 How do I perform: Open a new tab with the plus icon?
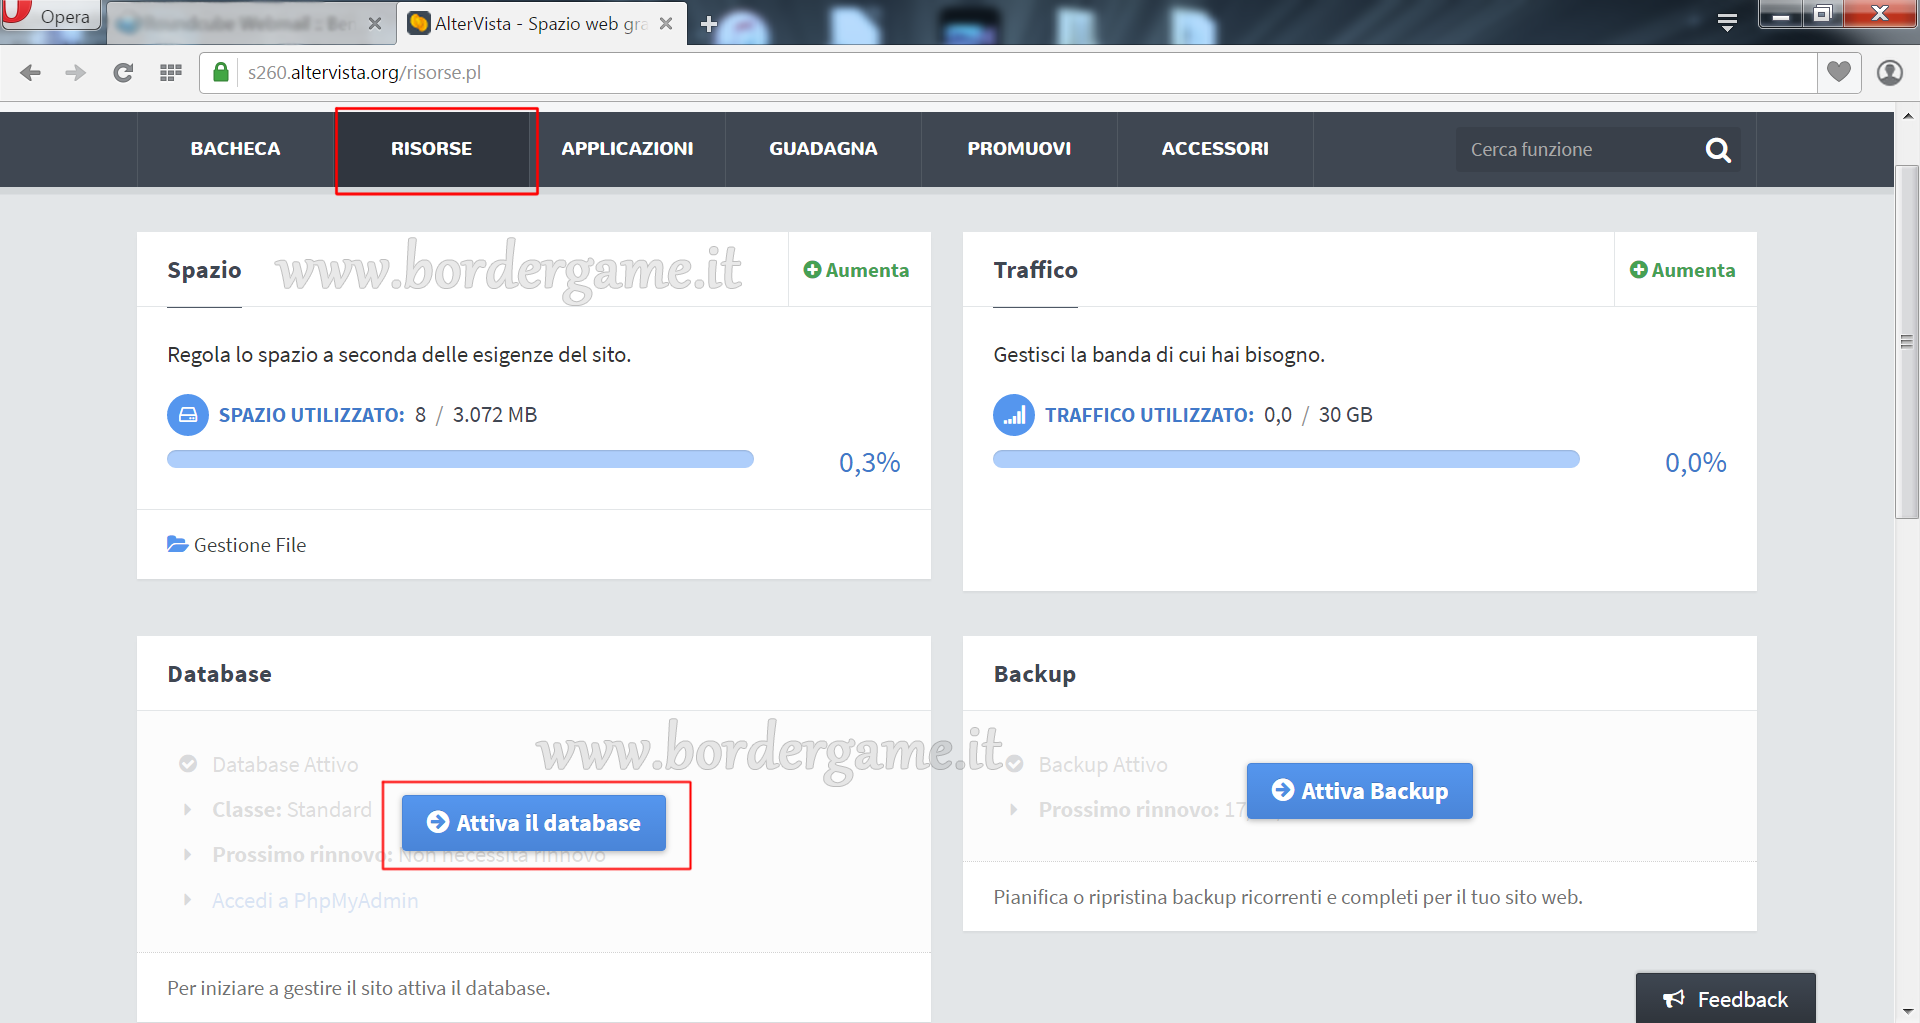709,24
